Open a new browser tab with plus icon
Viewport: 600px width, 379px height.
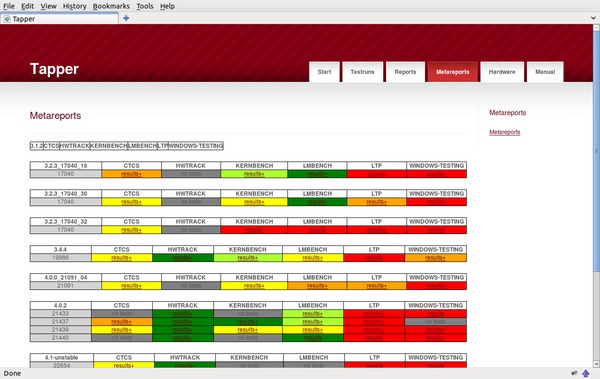(126, 18)
